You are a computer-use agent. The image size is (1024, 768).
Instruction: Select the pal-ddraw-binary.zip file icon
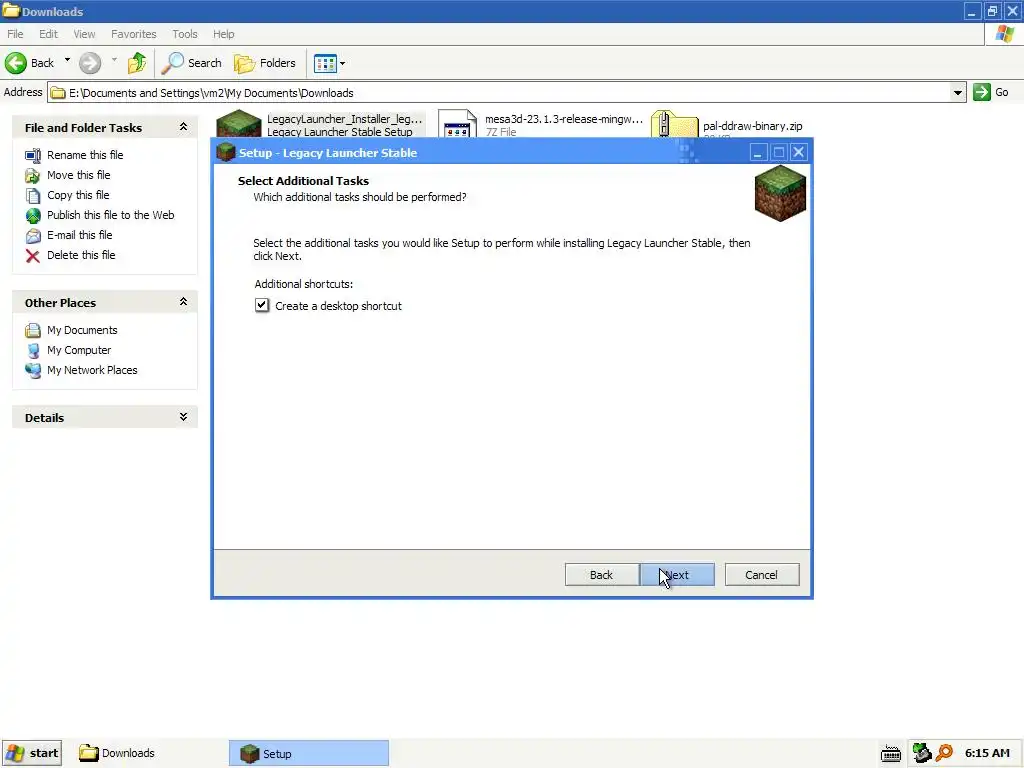(674, 125)
